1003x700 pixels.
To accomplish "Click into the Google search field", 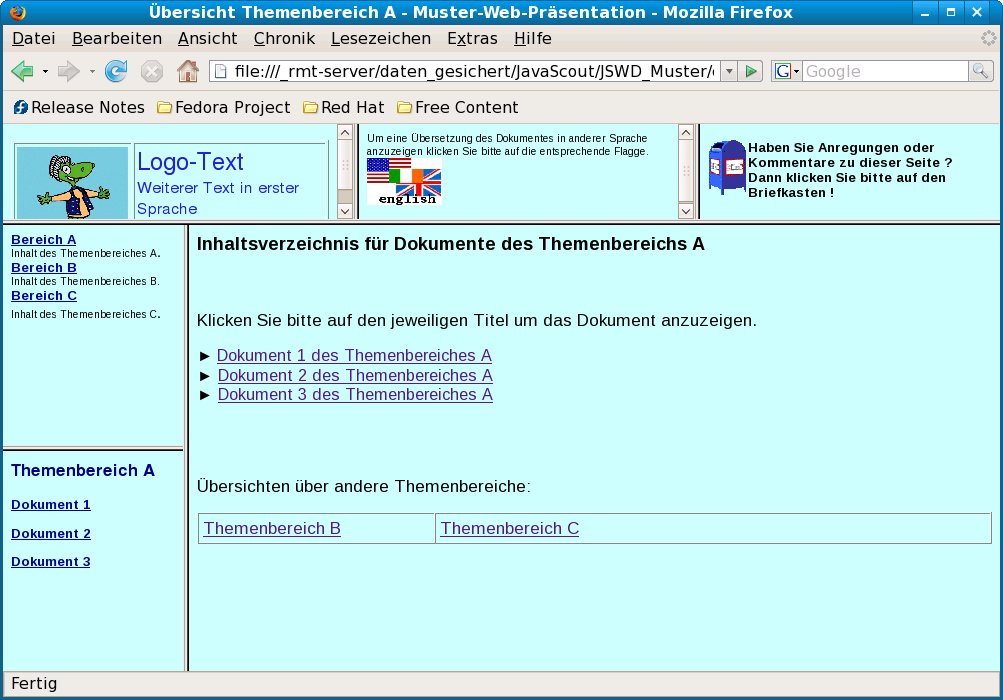I will pyautogui.click(x=884, y=72).
